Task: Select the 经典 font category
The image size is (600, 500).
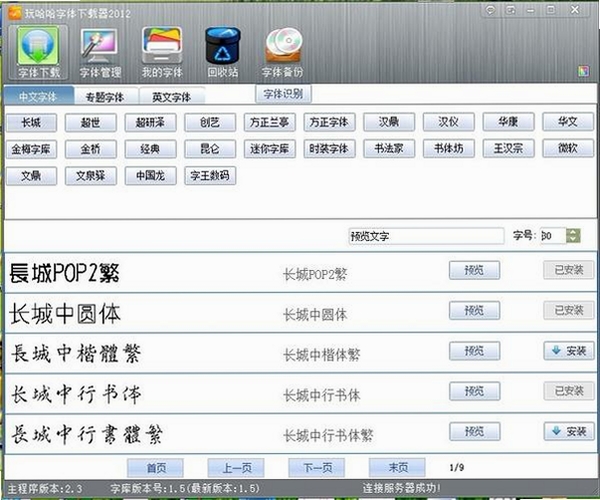Action: [150, 149]
